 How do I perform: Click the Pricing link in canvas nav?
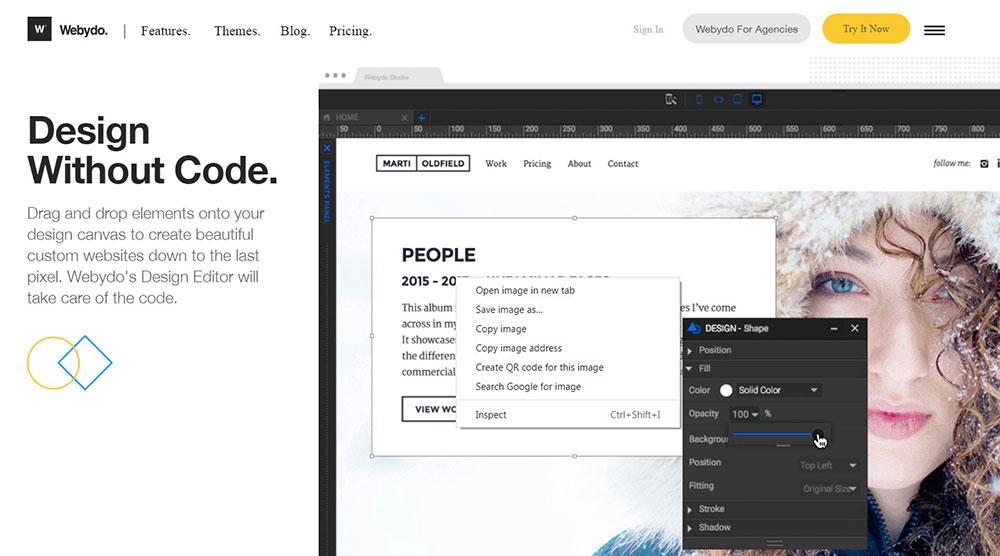tap(537, 164)
